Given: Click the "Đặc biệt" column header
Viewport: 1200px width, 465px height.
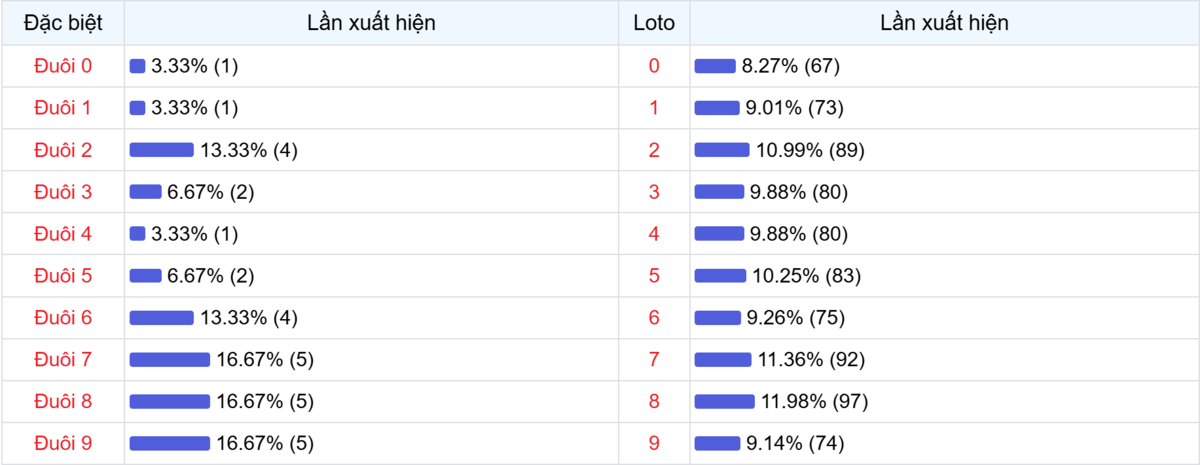Looking at the screenshot, I should pyautogui.click(x=62, y=23).
